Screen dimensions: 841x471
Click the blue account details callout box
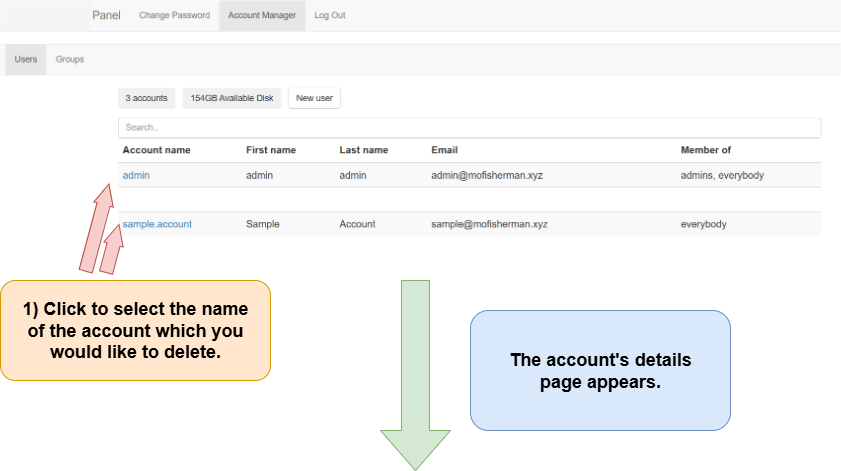coord(600,370)
